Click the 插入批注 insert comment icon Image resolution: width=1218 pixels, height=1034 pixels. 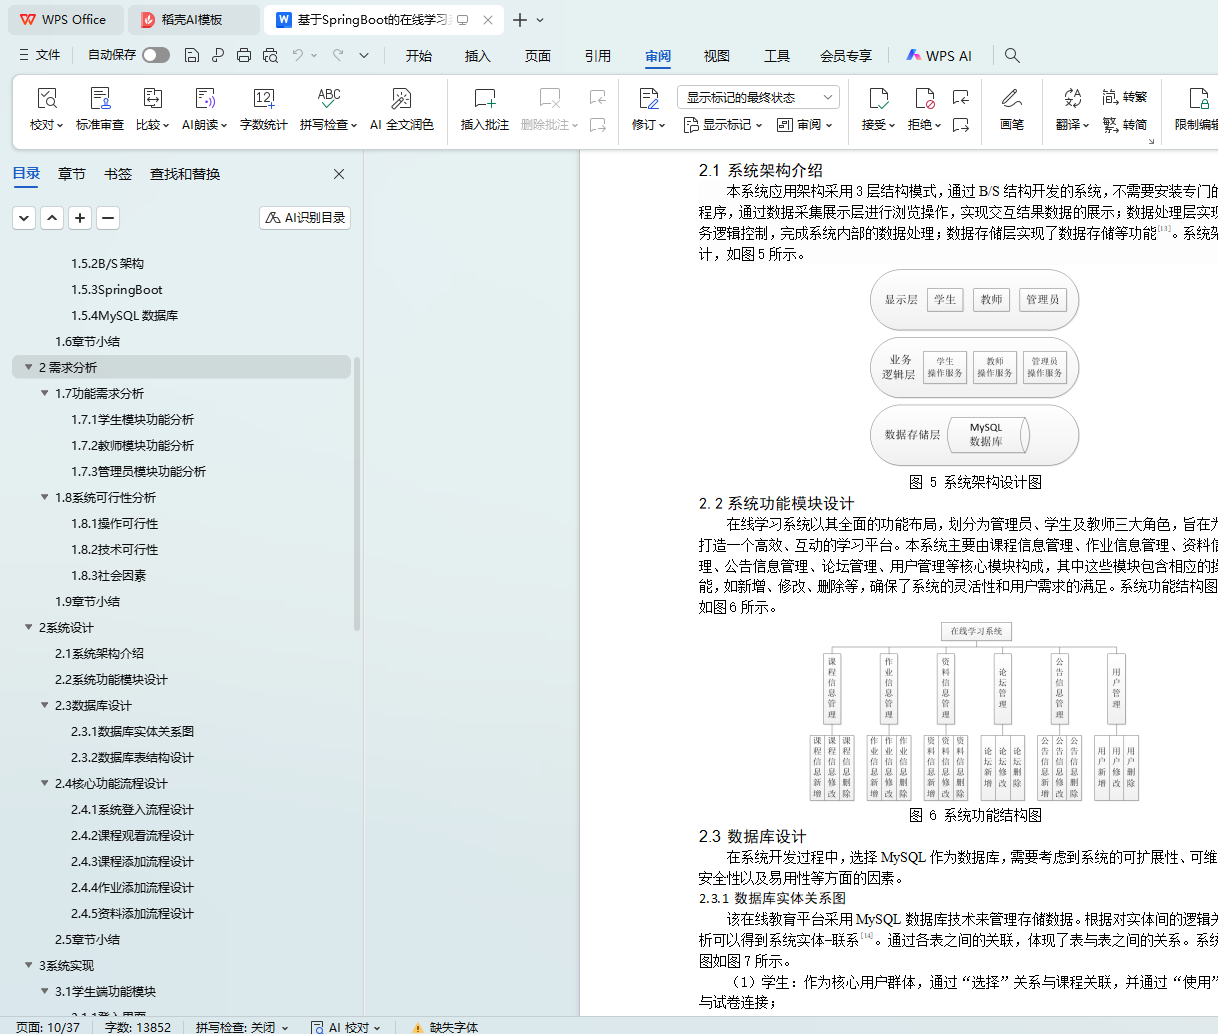pos(485,99)
